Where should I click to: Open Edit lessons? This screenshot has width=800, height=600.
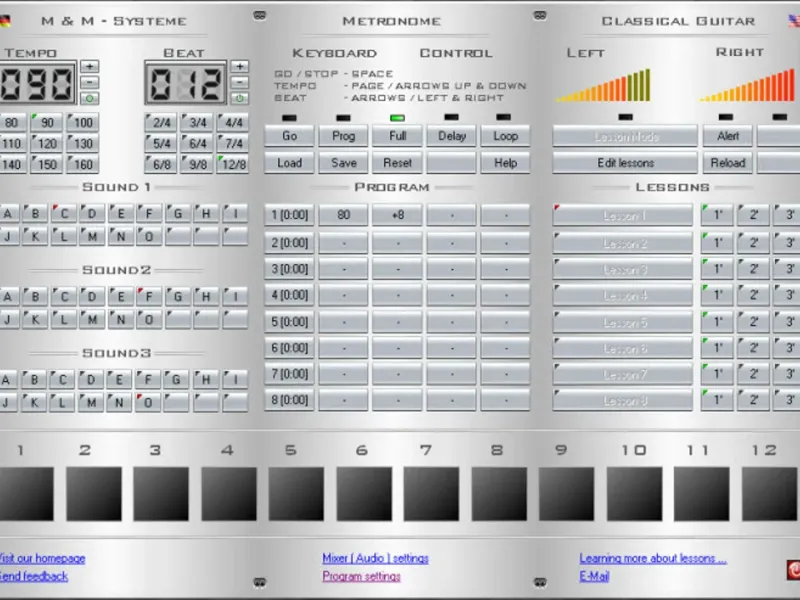tap(626, 163)
